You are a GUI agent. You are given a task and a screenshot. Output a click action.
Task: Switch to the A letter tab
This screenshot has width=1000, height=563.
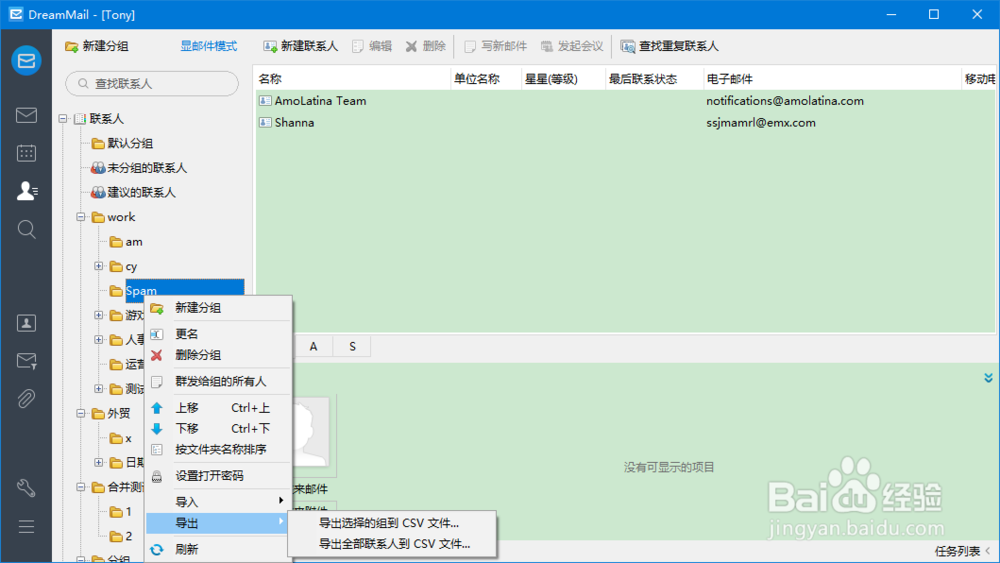[x=313, y=346]
